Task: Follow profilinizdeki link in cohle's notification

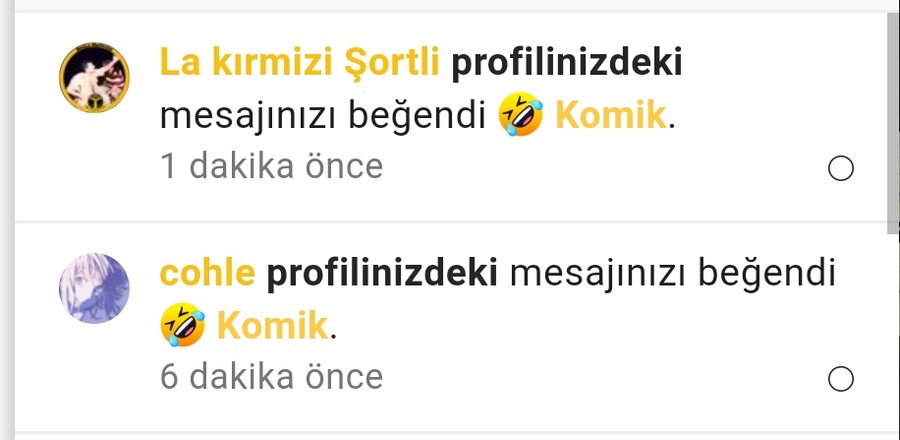Action: 382,273
